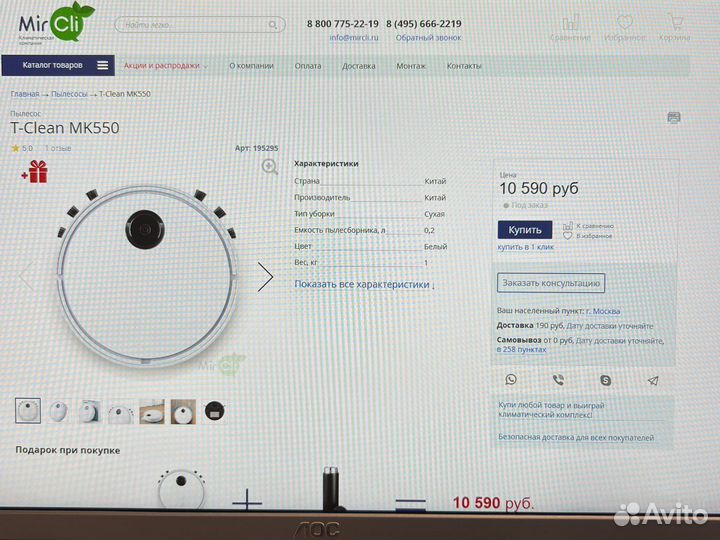Screen dimensions: 720x540
Task: Open the Доставка menu item
Action: 358,66
